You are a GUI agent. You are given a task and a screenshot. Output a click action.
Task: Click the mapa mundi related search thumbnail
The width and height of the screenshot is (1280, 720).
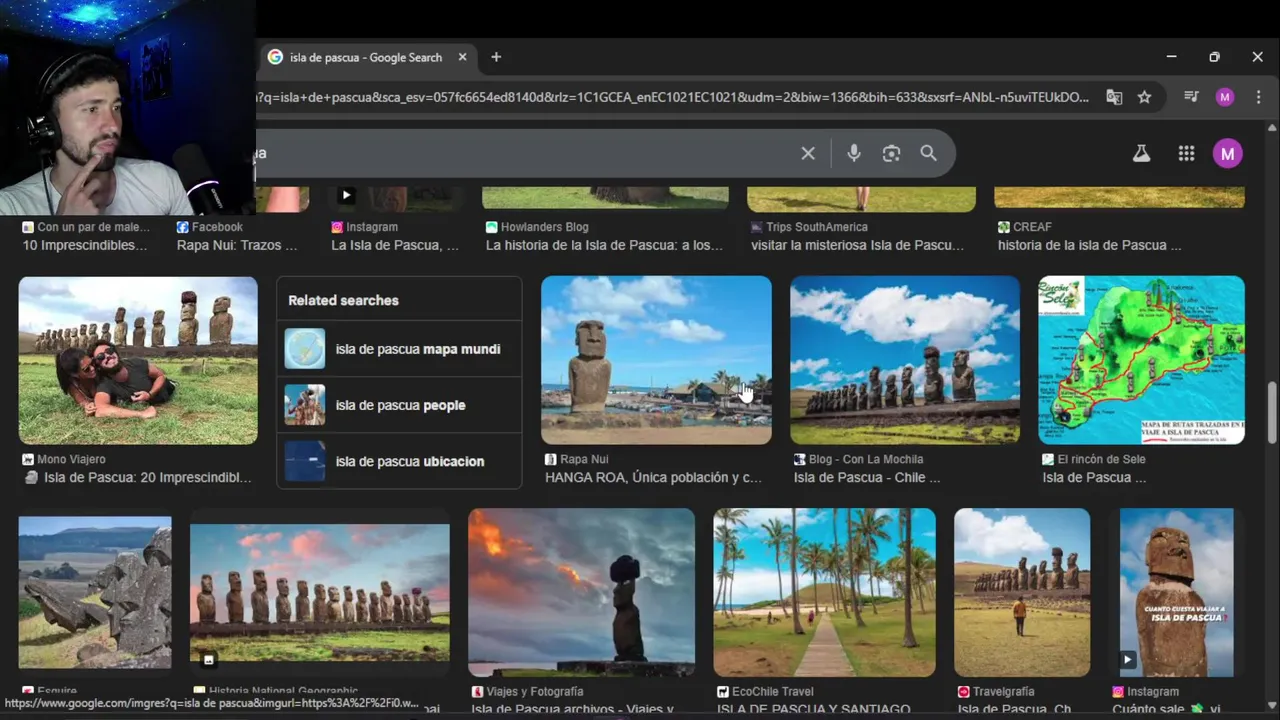[x=305, y=349]
